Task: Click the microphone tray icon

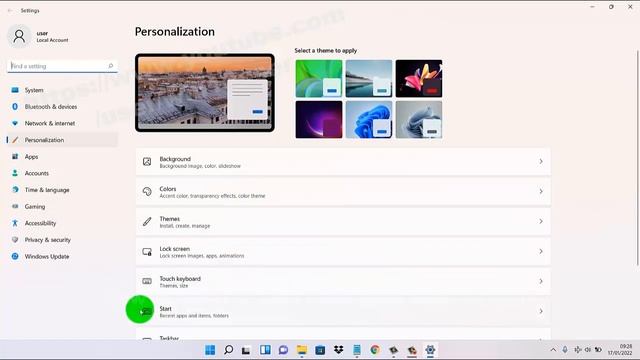Action: (x=565, y=350)
